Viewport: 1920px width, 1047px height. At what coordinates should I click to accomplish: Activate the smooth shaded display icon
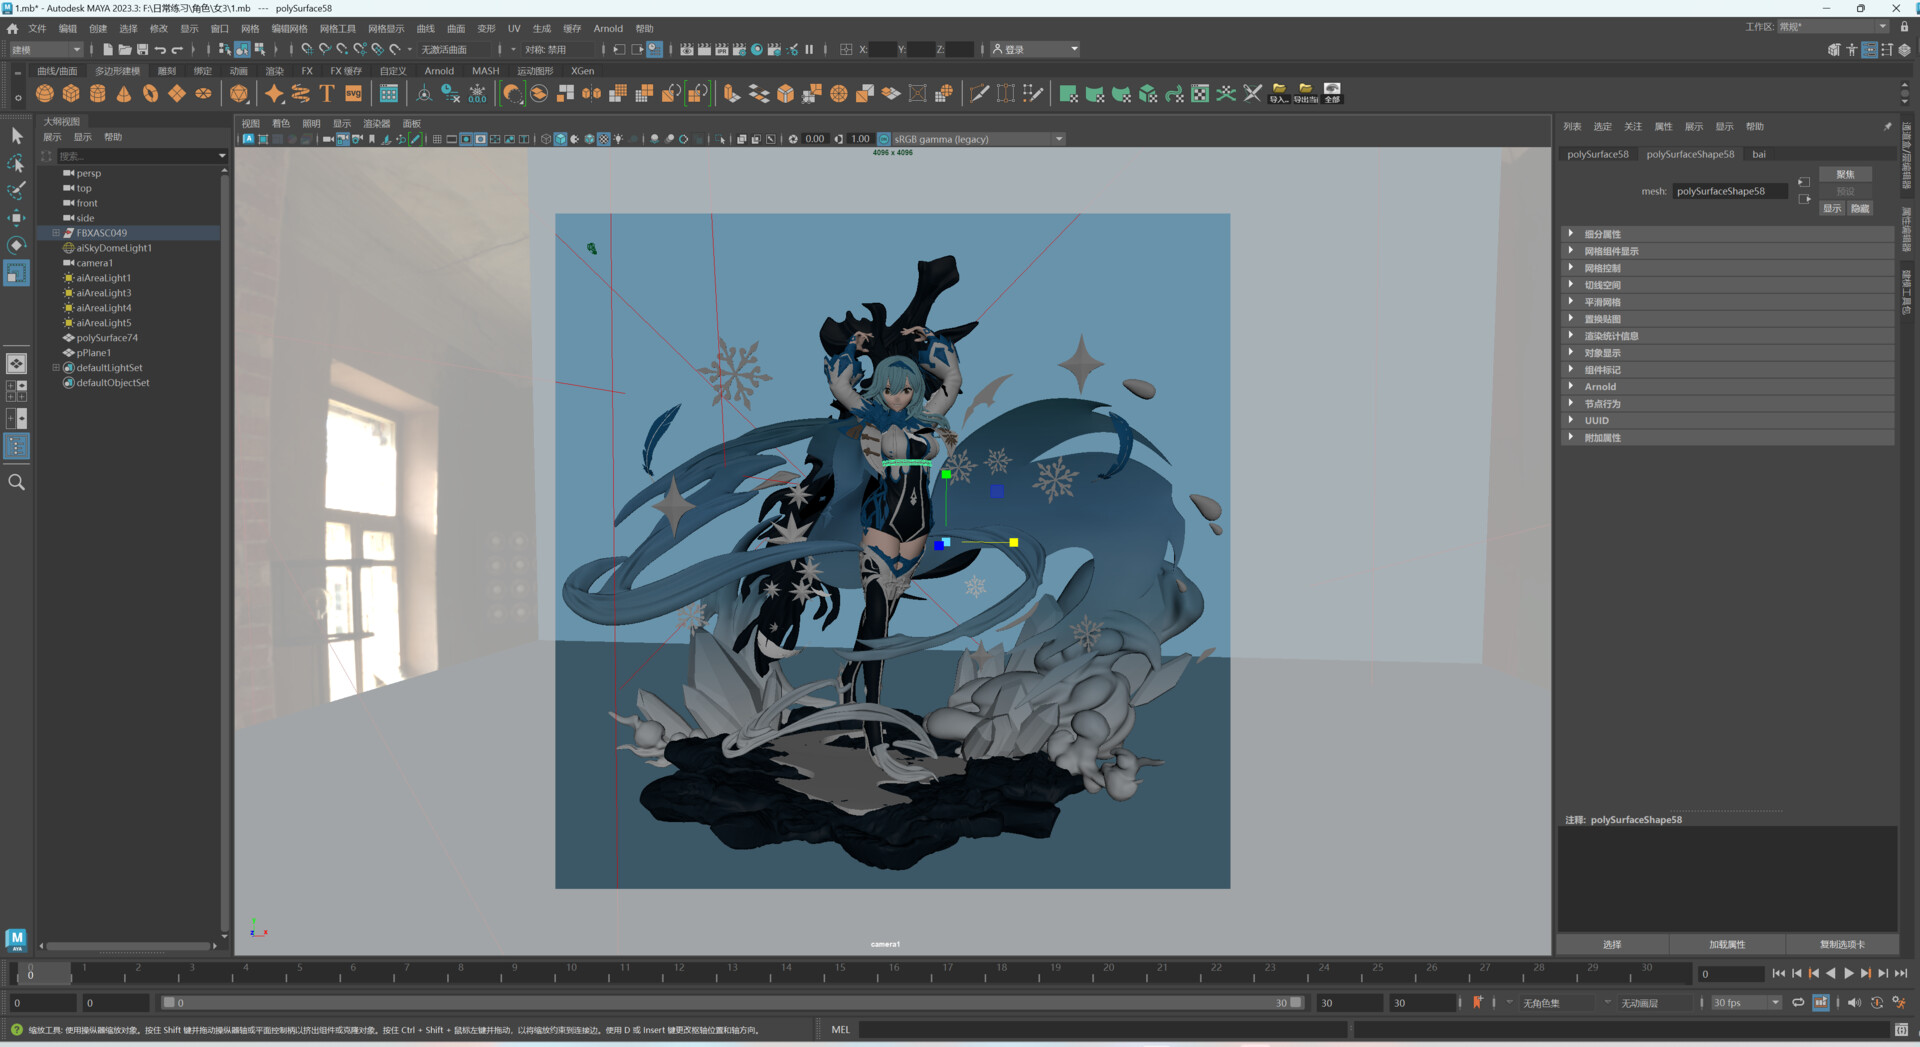[561, 139]
